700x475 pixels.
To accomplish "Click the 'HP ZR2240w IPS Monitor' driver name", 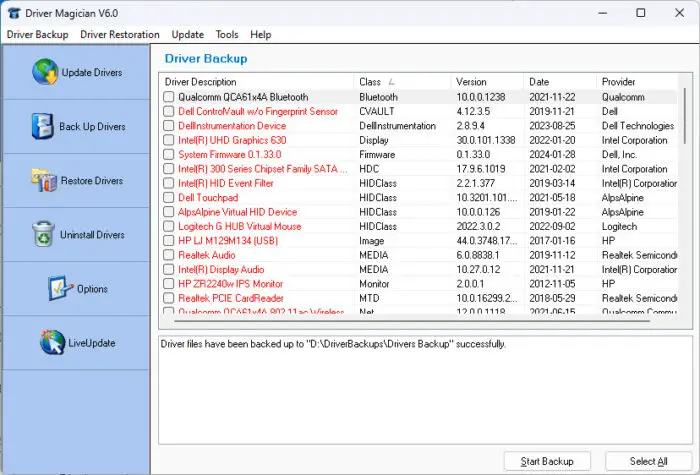I will 230,284.
